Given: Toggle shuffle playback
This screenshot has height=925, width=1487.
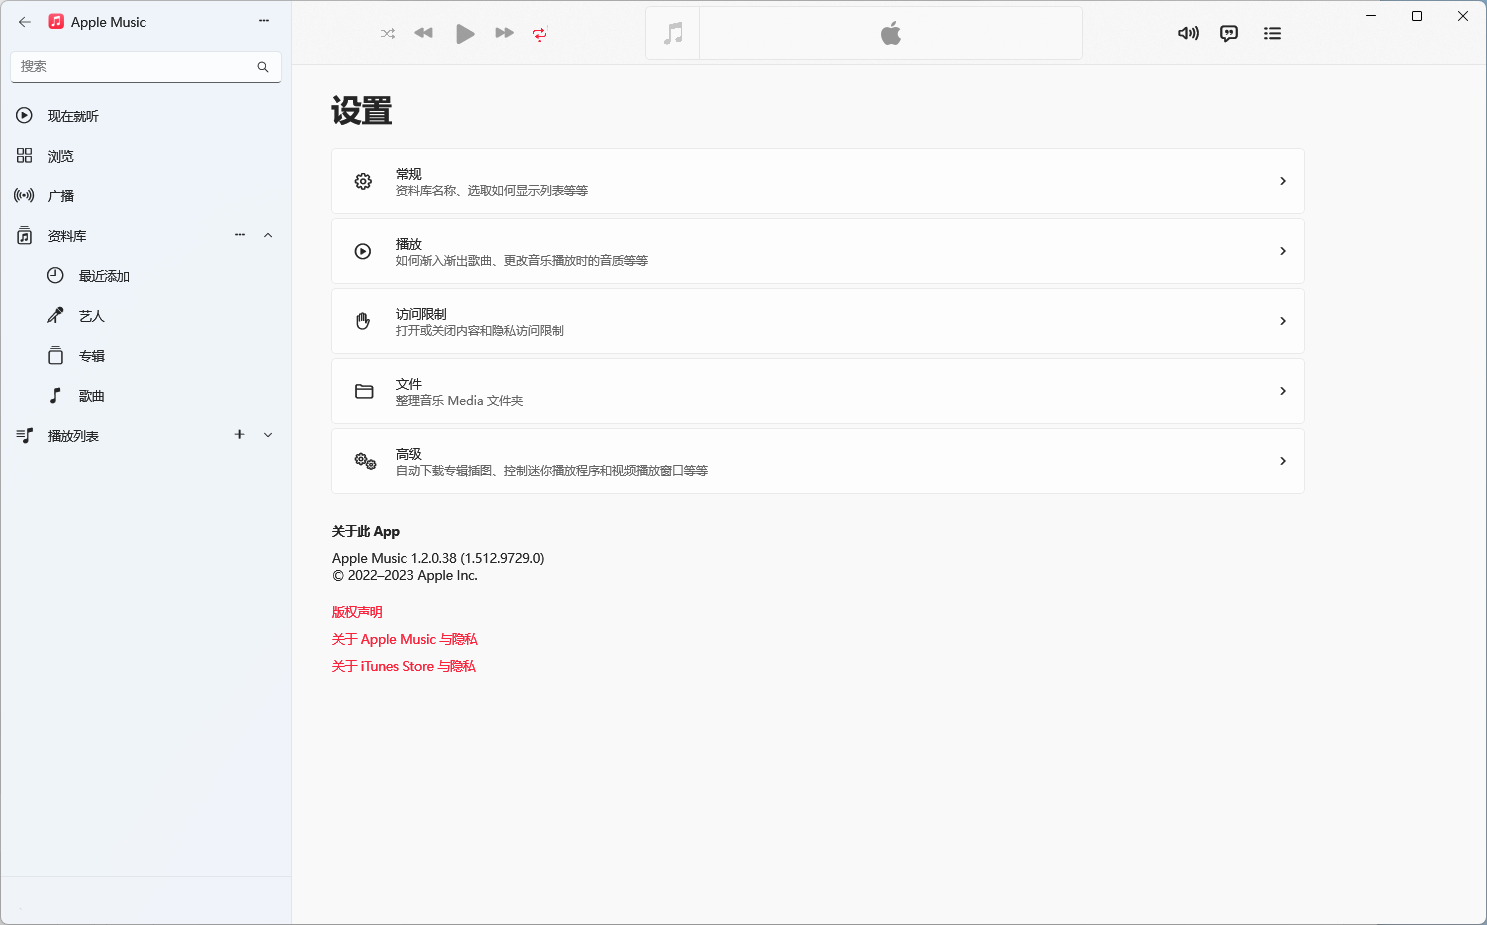Looking at the screenshot, I should click(x=388, y=34).
